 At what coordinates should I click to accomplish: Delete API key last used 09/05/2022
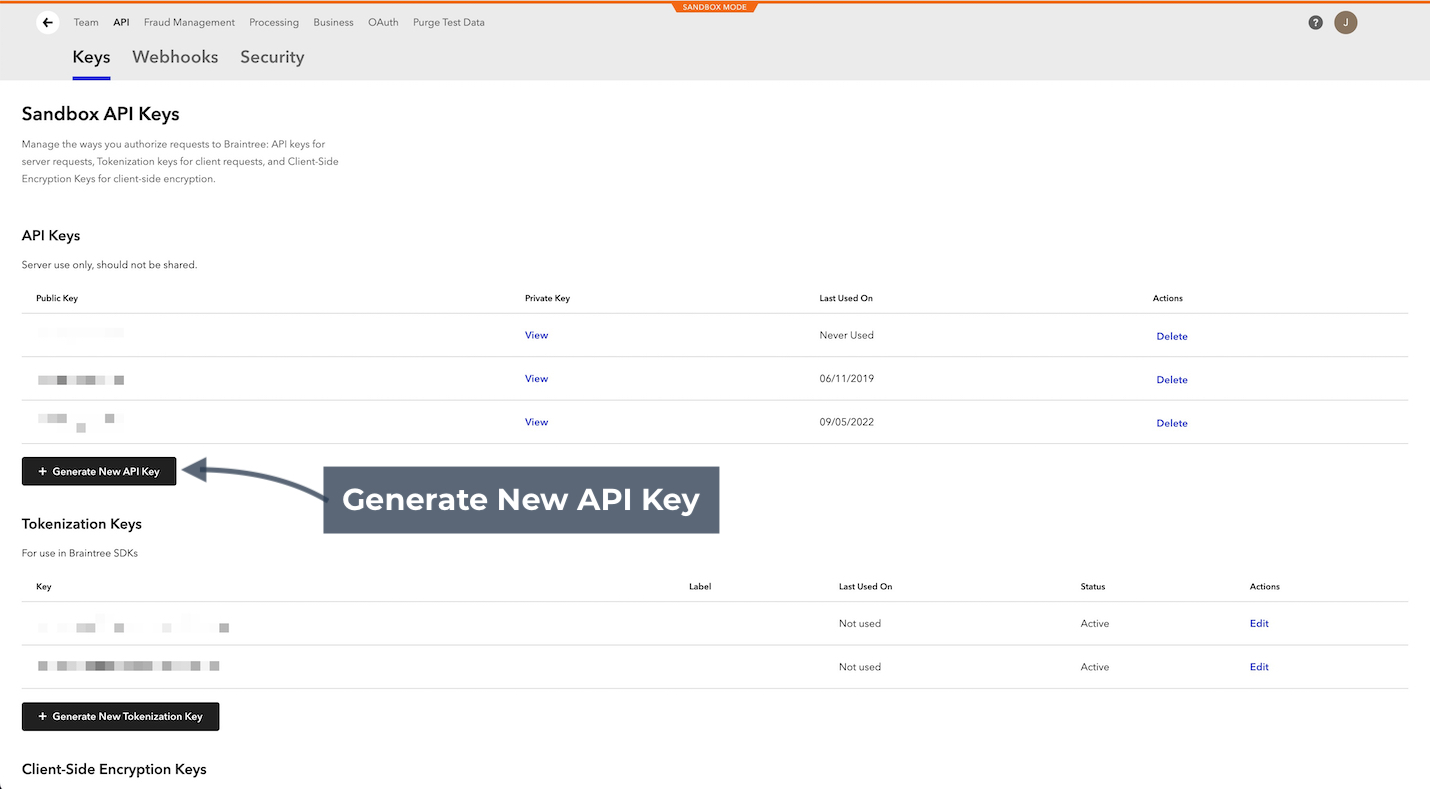[x=1172, y=423]
